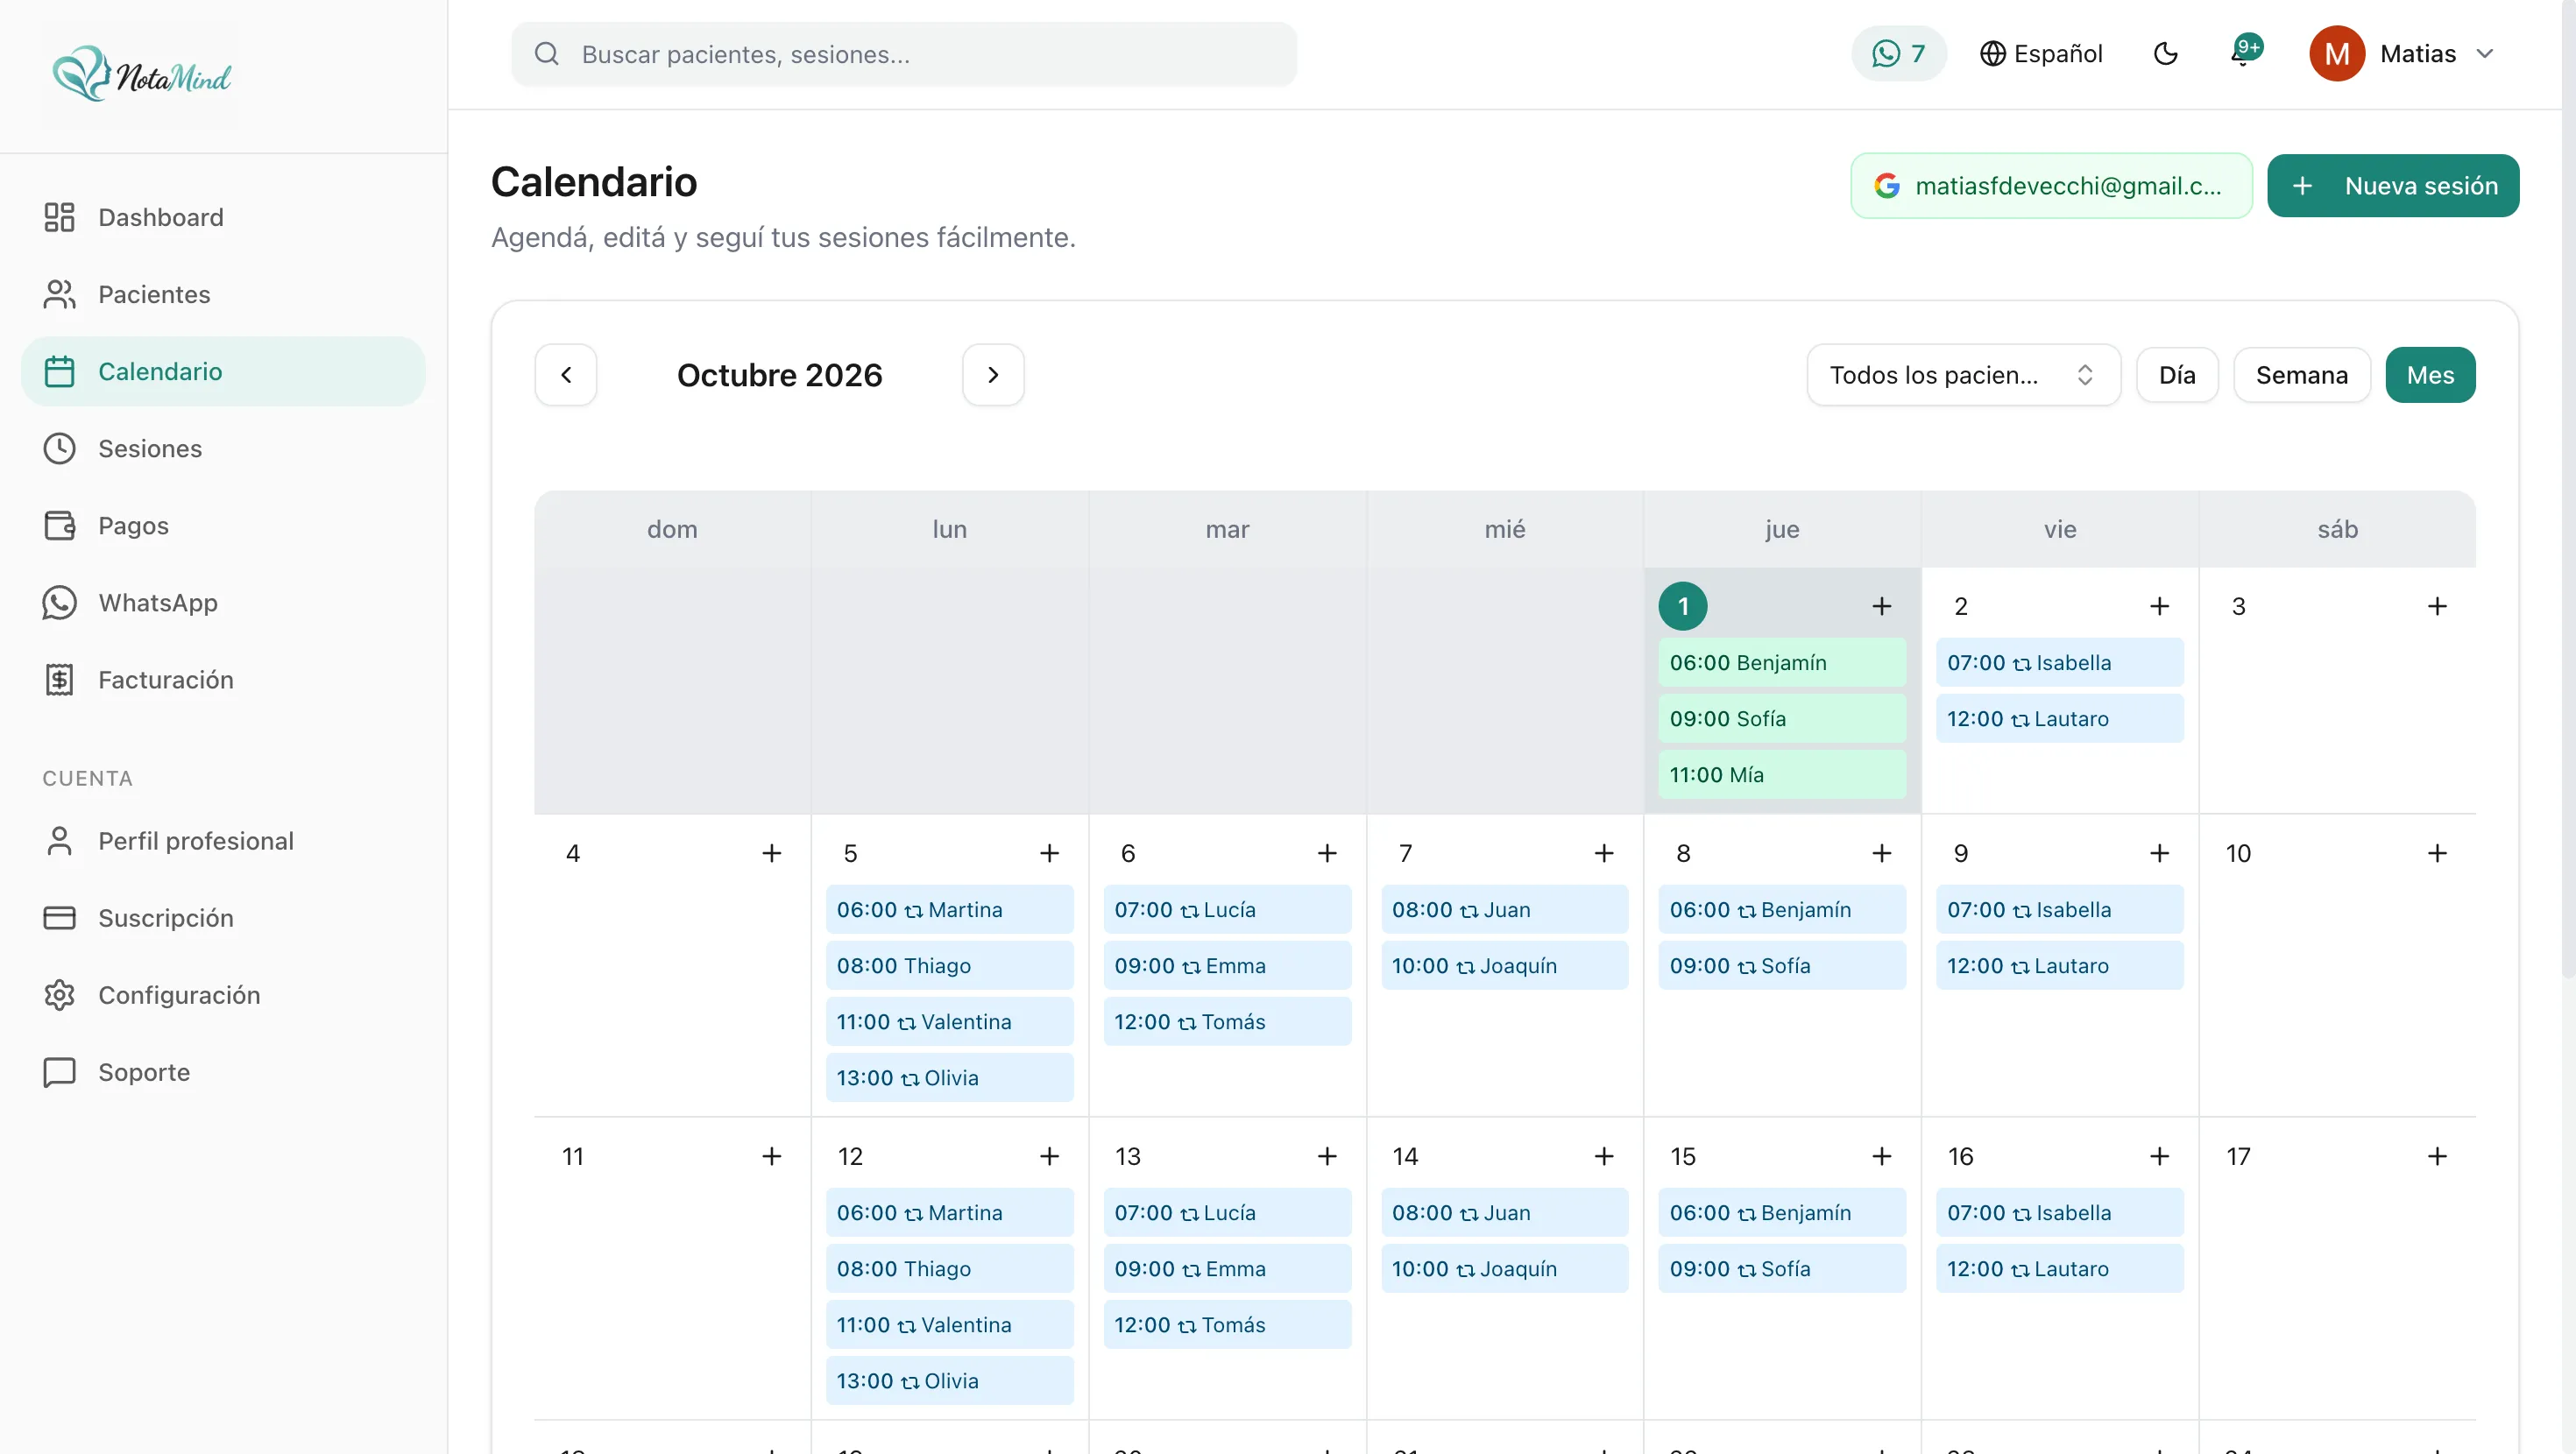Click the Nueva sesión button
The image size is (2576, 1454).
tap(2392, 185)
